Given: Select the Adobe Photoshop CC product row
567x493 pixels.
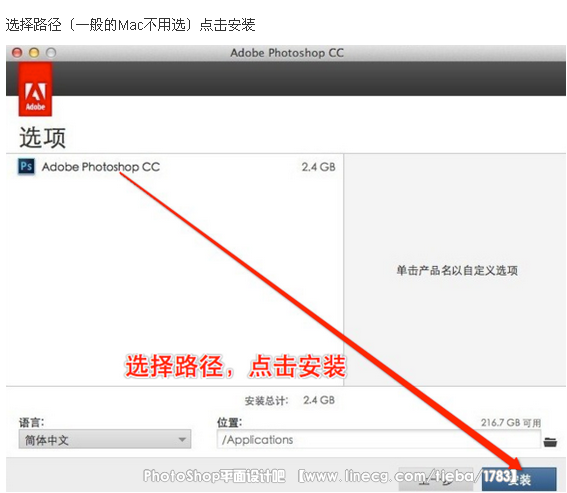Looking at the screenshot, I should click(x=175, y=167).
